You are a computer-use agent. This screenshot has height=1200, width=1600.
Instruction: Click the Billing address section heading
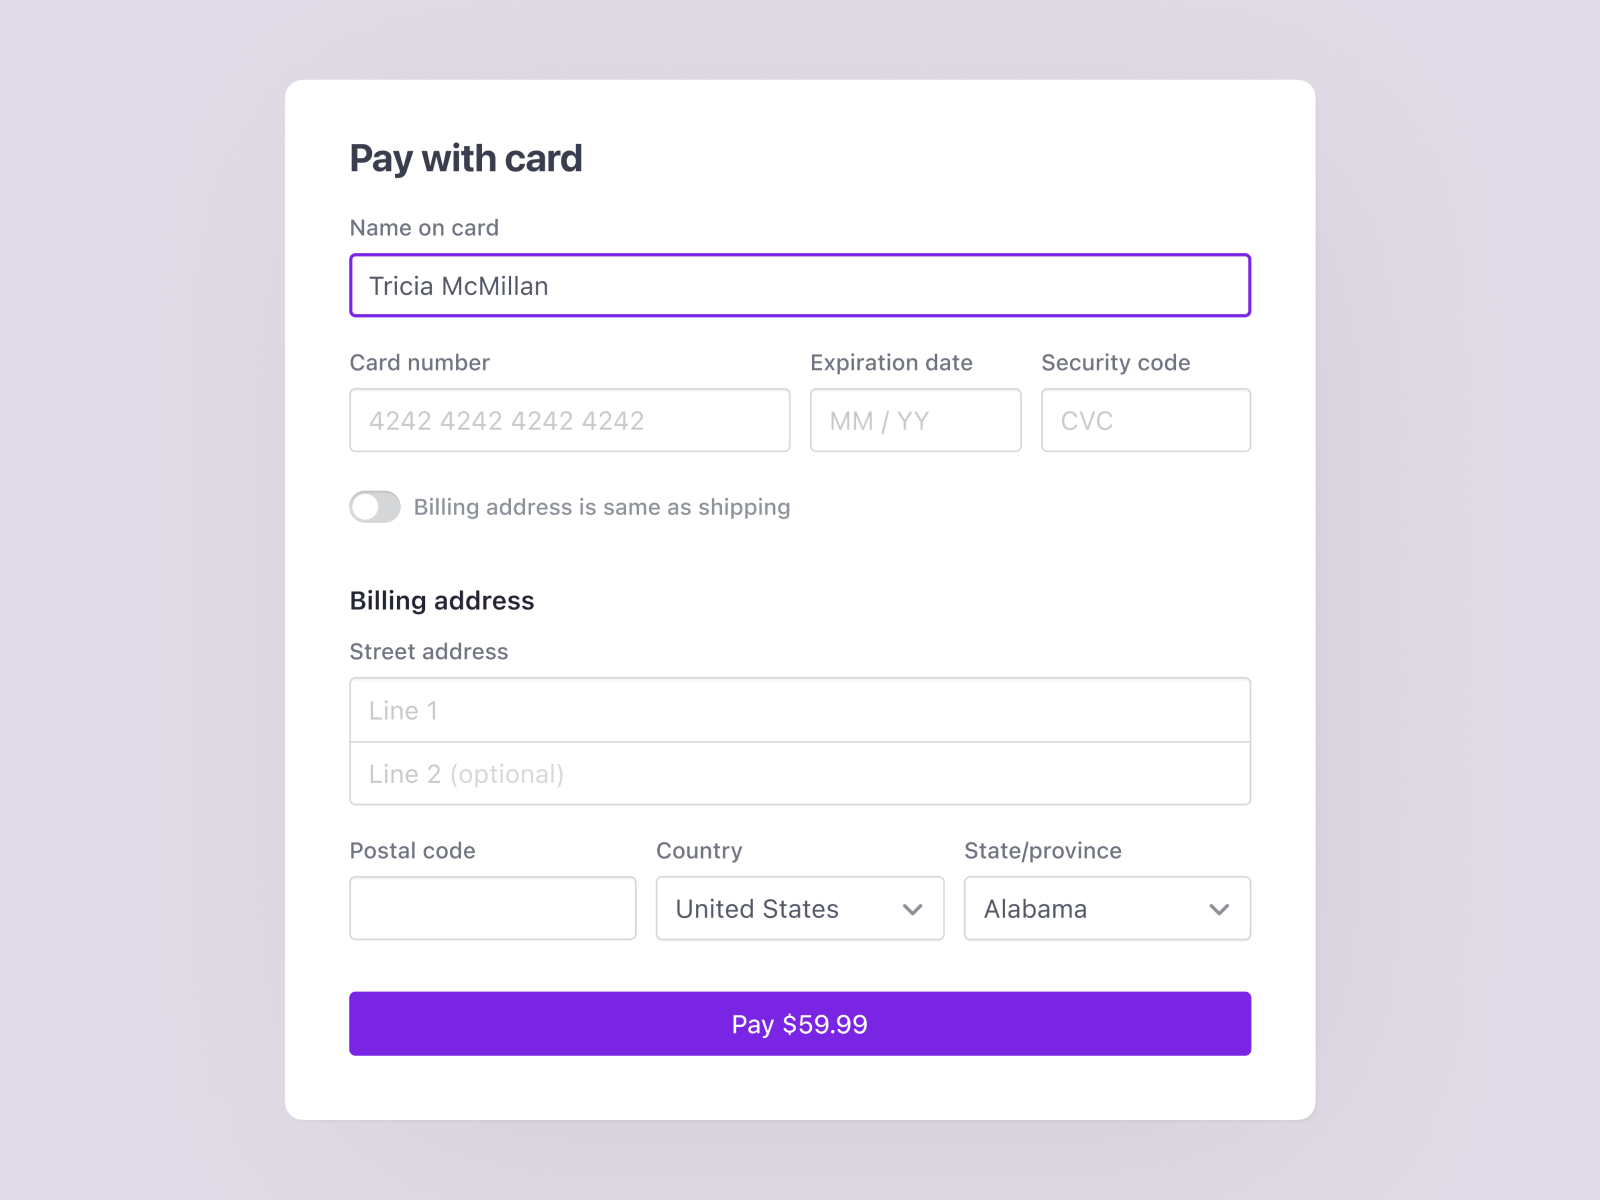pos(441,600)
